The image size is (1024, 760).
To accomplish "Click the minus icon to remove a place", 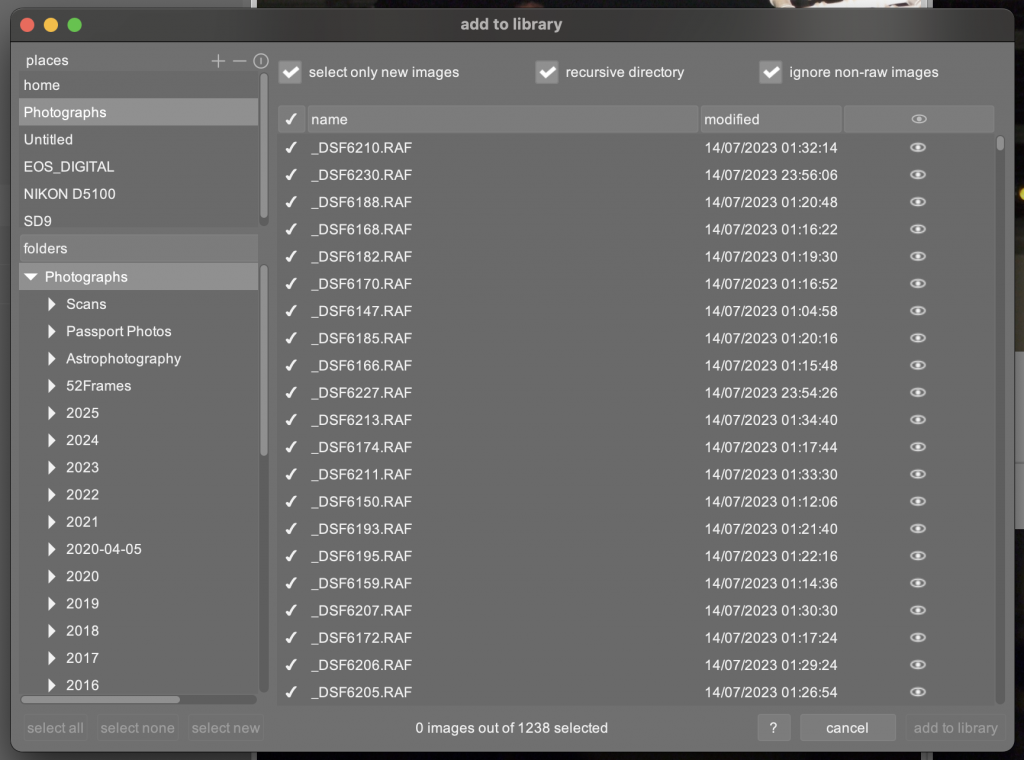I will pyautogui.click(x=239, y=61).
